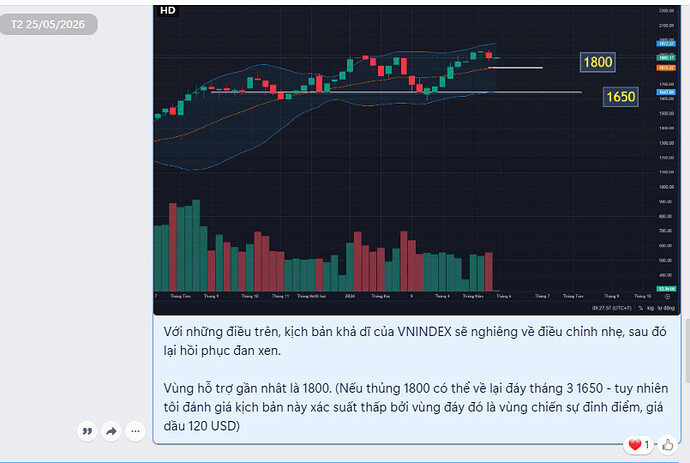Open the three-dots more options menu
The height and width of the screenshot is (463, 690).
(x=135, y=431)
